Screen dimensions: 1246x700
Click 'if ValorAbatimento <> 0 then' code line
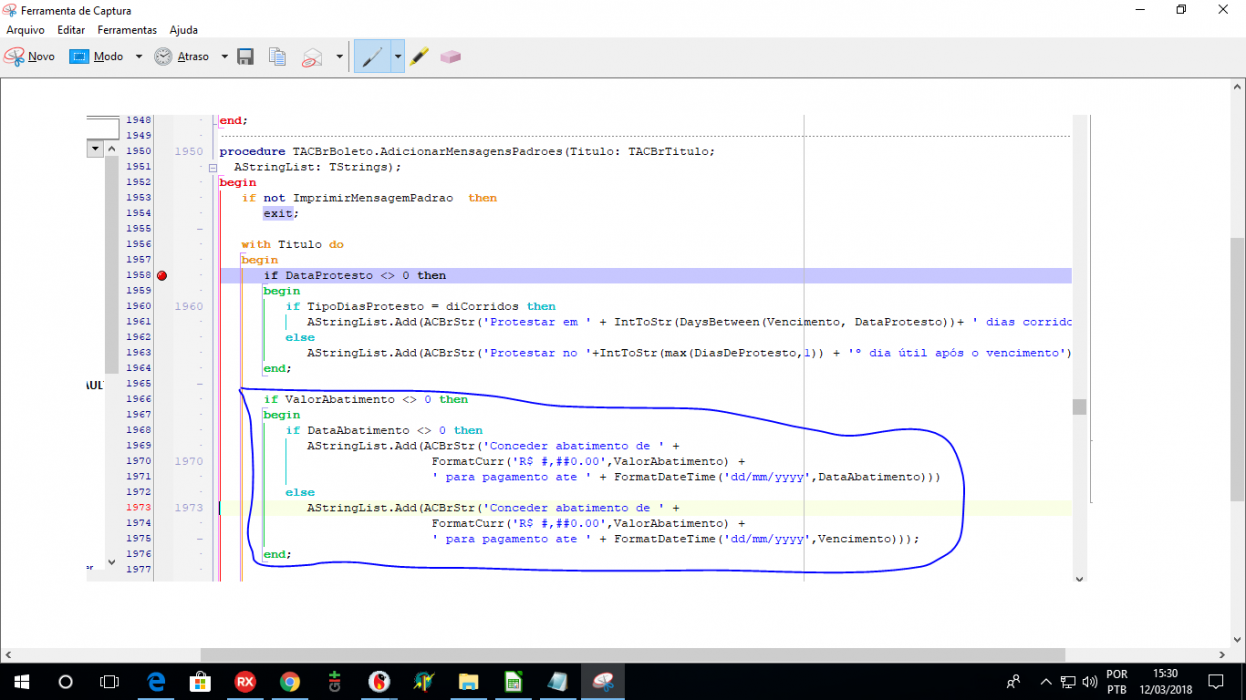366,400
